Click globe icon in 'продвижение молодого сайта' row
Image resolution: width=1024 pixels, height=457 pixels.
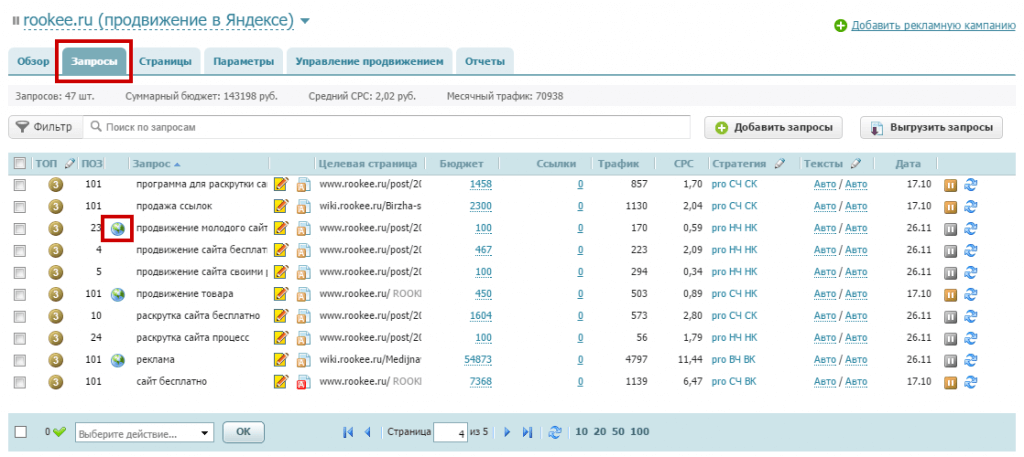[118, 228]
